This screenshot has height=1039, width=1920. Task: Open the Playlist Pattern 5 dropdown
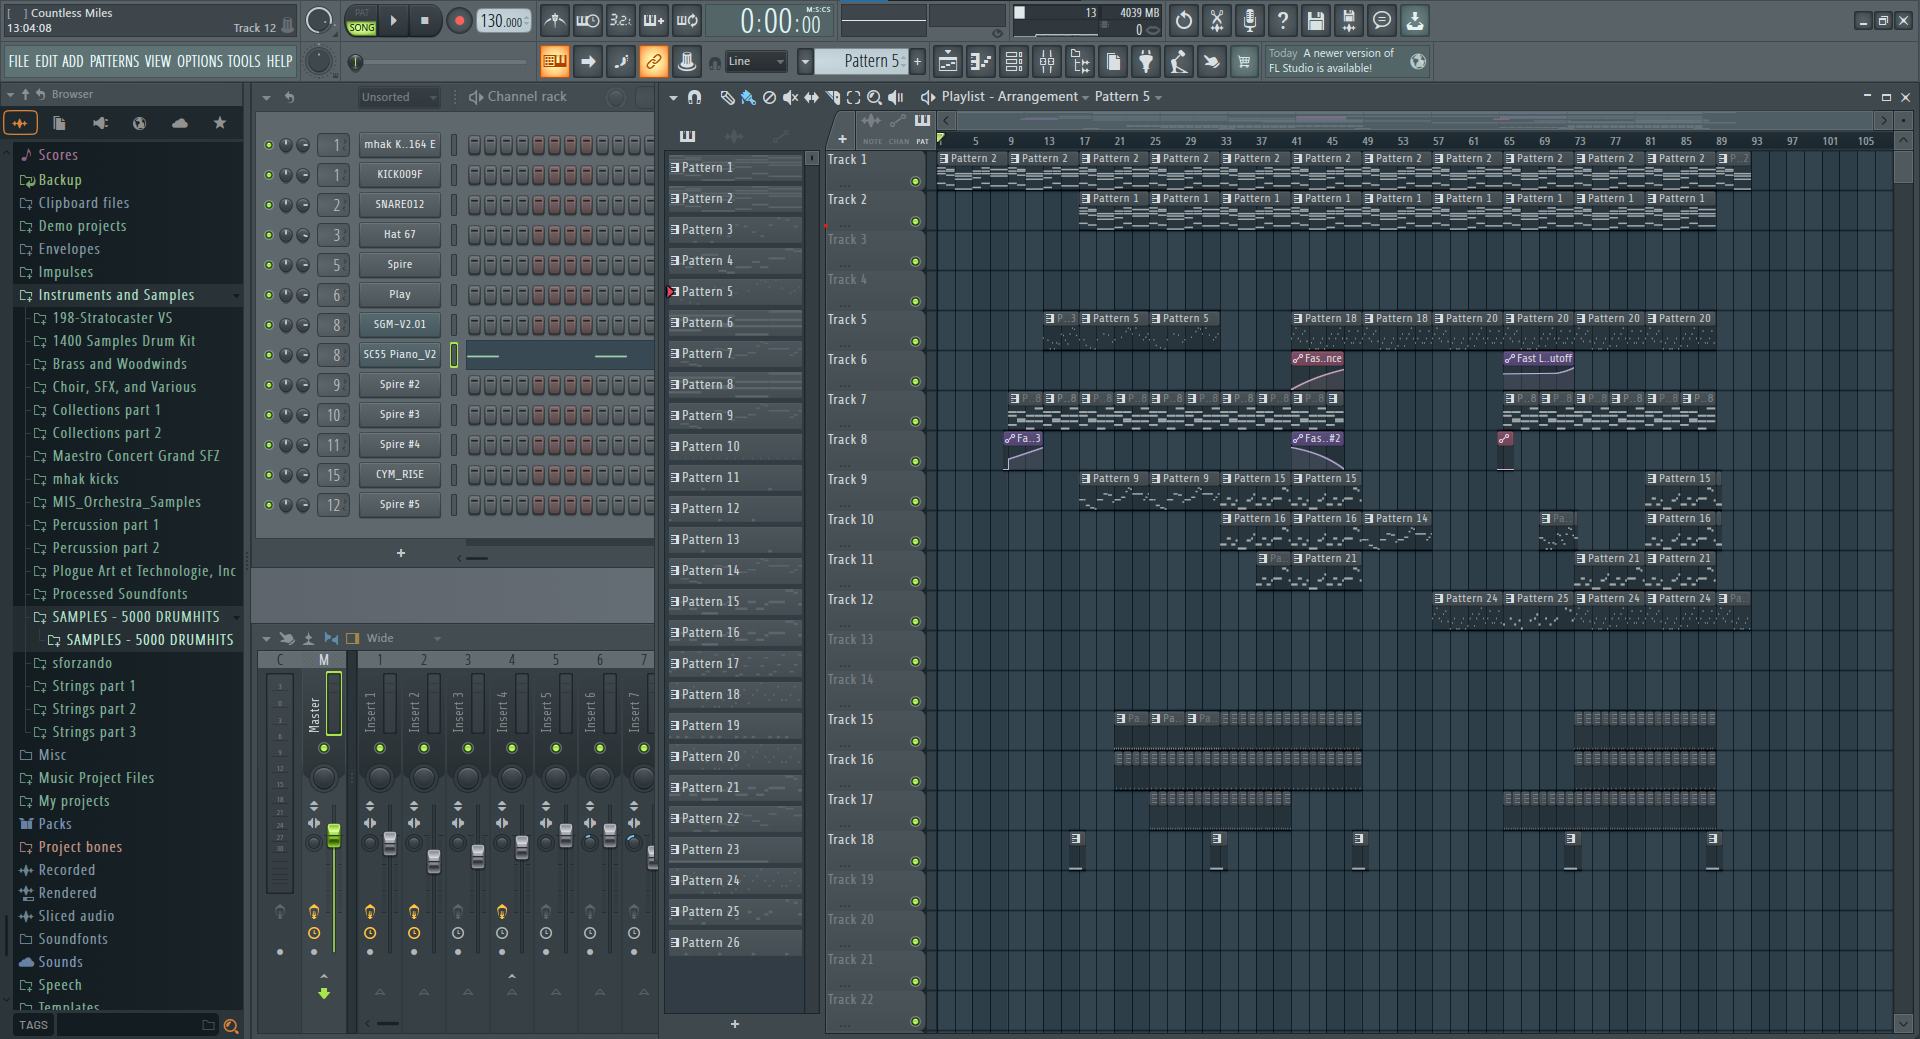(x=1128, y=97)
